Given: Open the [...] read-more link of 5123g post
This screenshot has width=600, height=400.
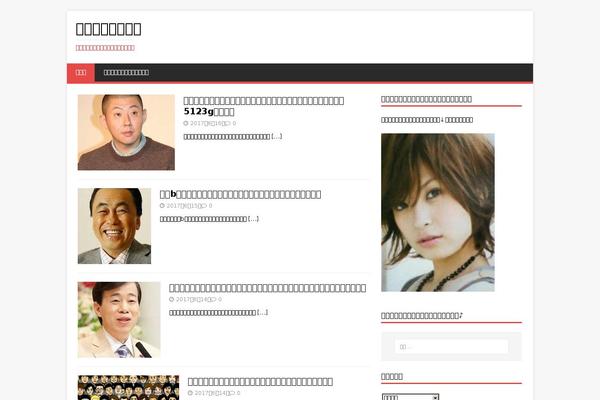Looking at the screenshot, I should coord(277,136).
